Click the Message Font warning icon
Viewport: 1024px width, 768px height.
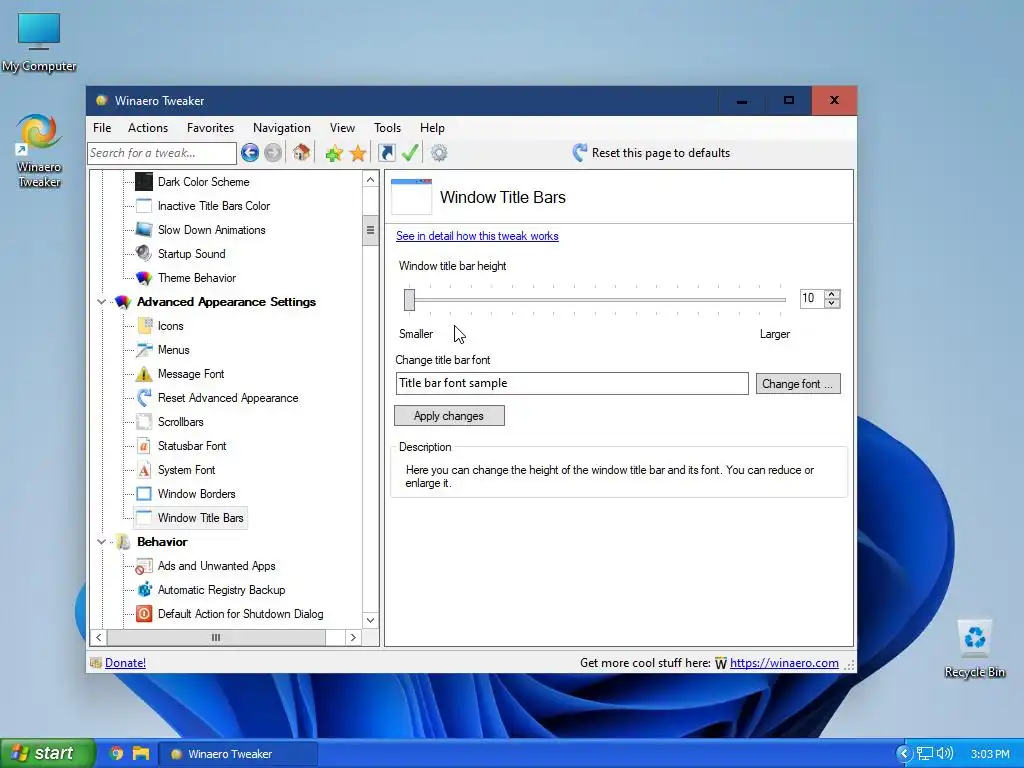[x=144, y=374]
